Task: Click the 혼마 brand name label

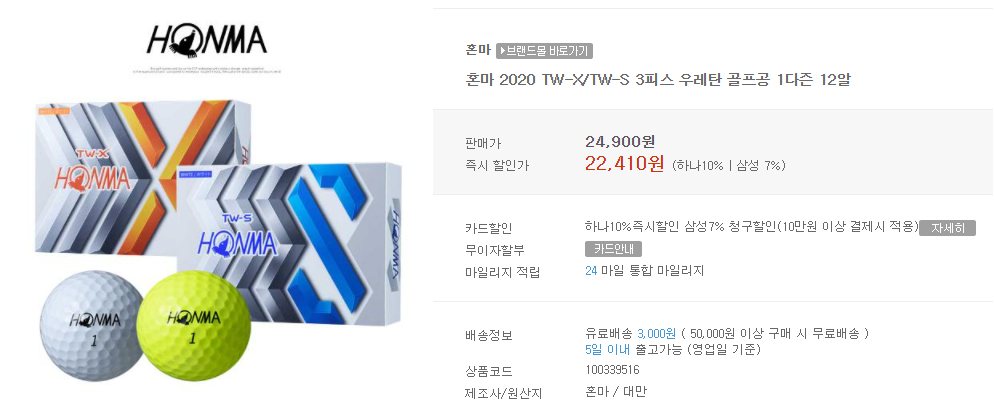Action: coord(477,50)
